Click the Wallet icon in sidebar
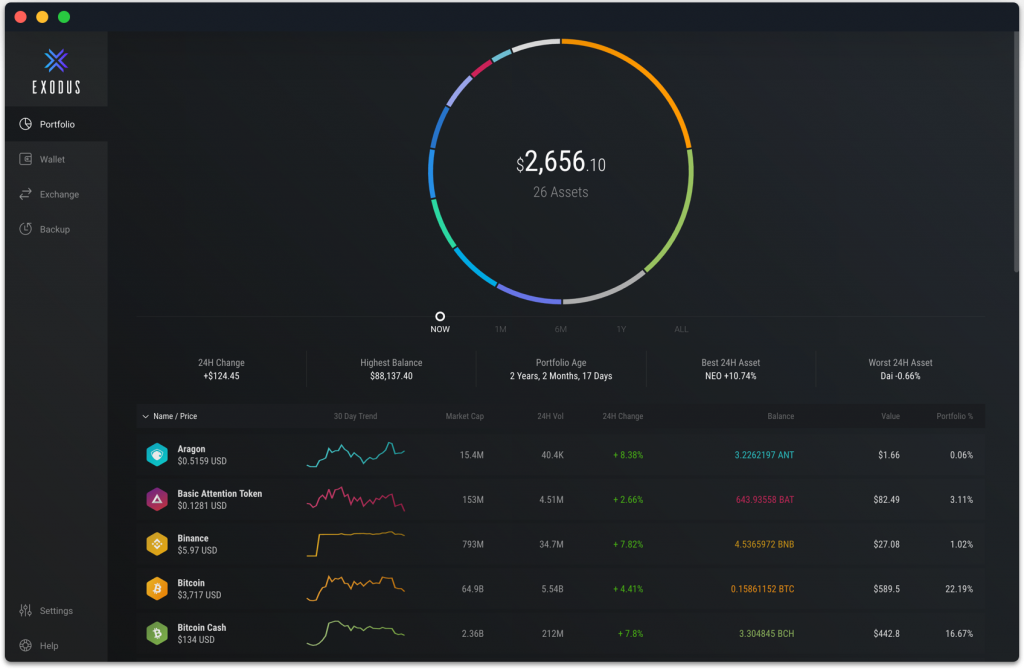Viewport: 1024px width, 669px height. click(x=25, y=159)
